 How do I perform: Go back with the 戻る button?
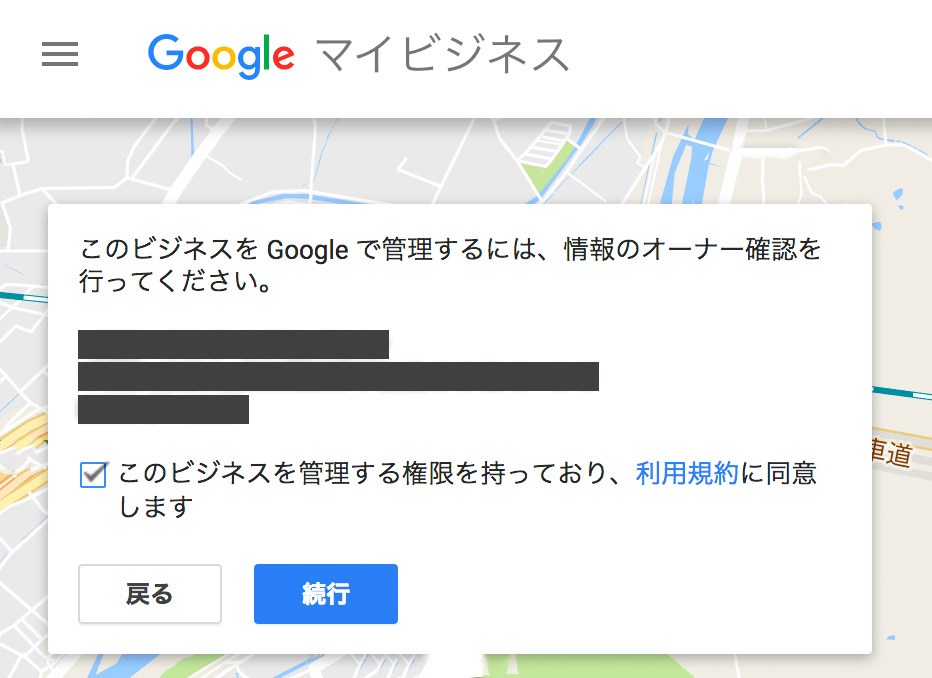(150, 594)
